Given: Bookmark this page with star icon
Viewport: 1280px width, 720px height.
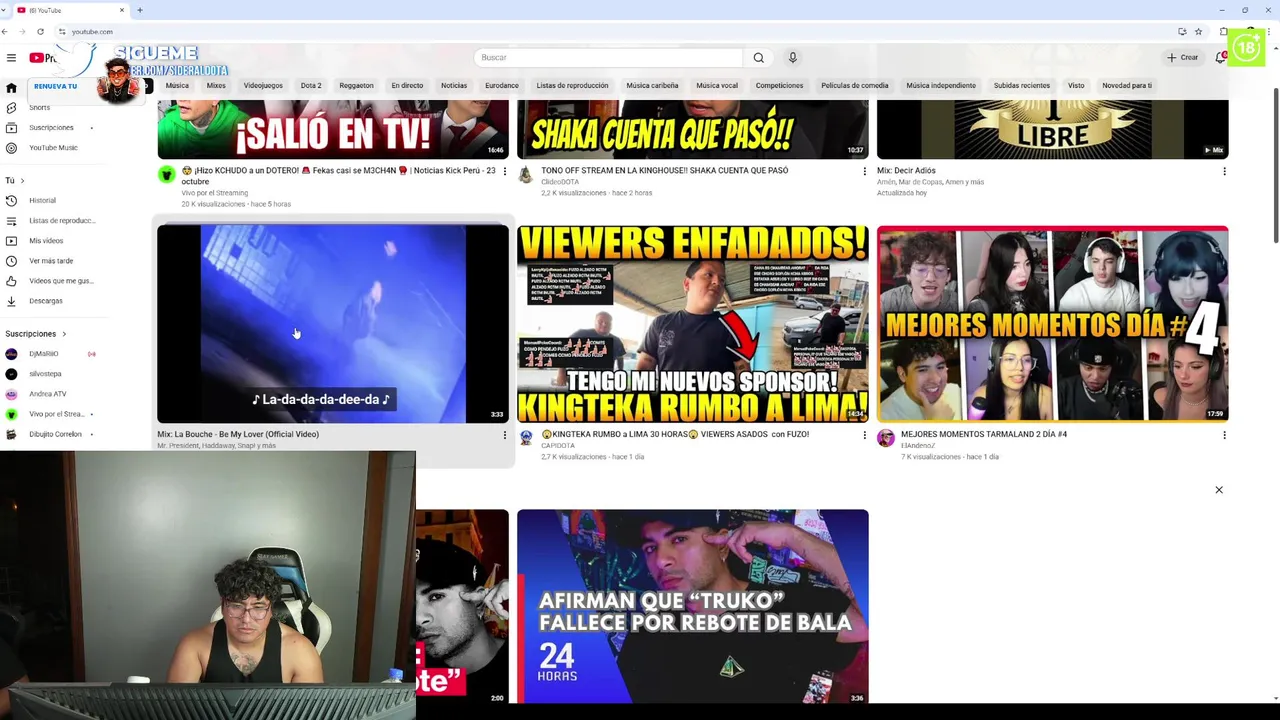Looking at the screenshot, I should (1198, 32).
